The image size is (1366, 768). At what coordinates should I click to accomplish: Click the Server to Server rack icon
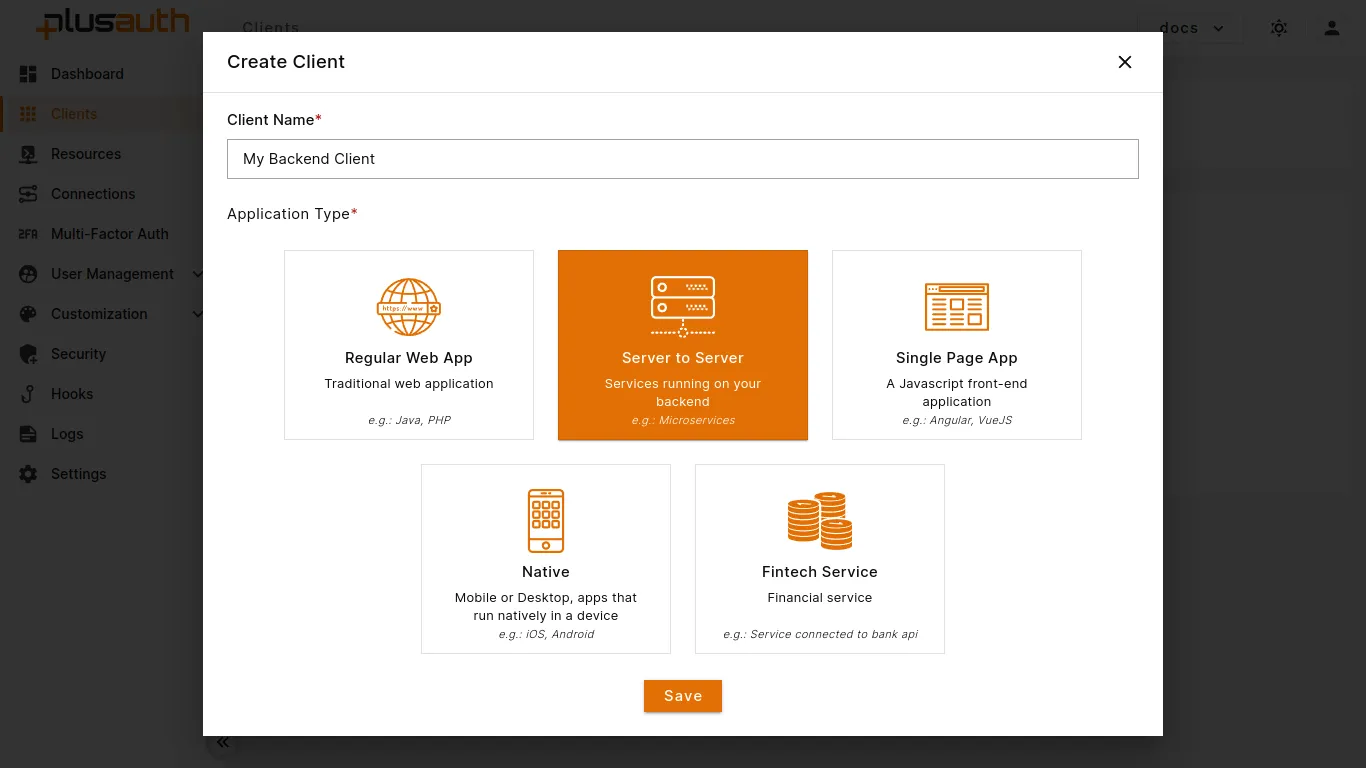click(683, 306)
